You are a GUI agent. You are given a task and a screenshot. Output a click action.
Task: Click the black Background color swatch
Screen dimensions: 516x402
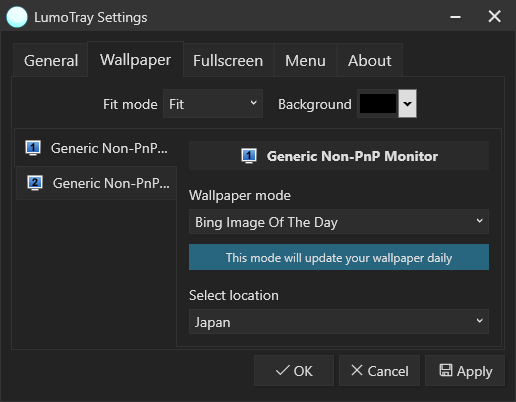click(x=378, y=104)
